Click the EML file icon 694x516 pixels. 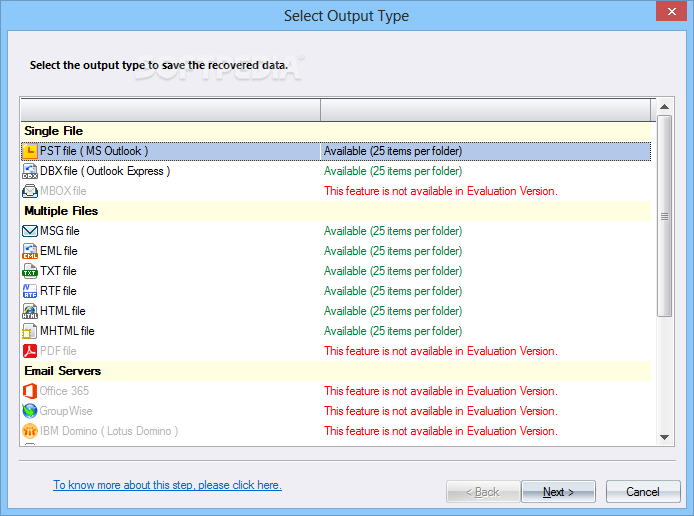30,251
